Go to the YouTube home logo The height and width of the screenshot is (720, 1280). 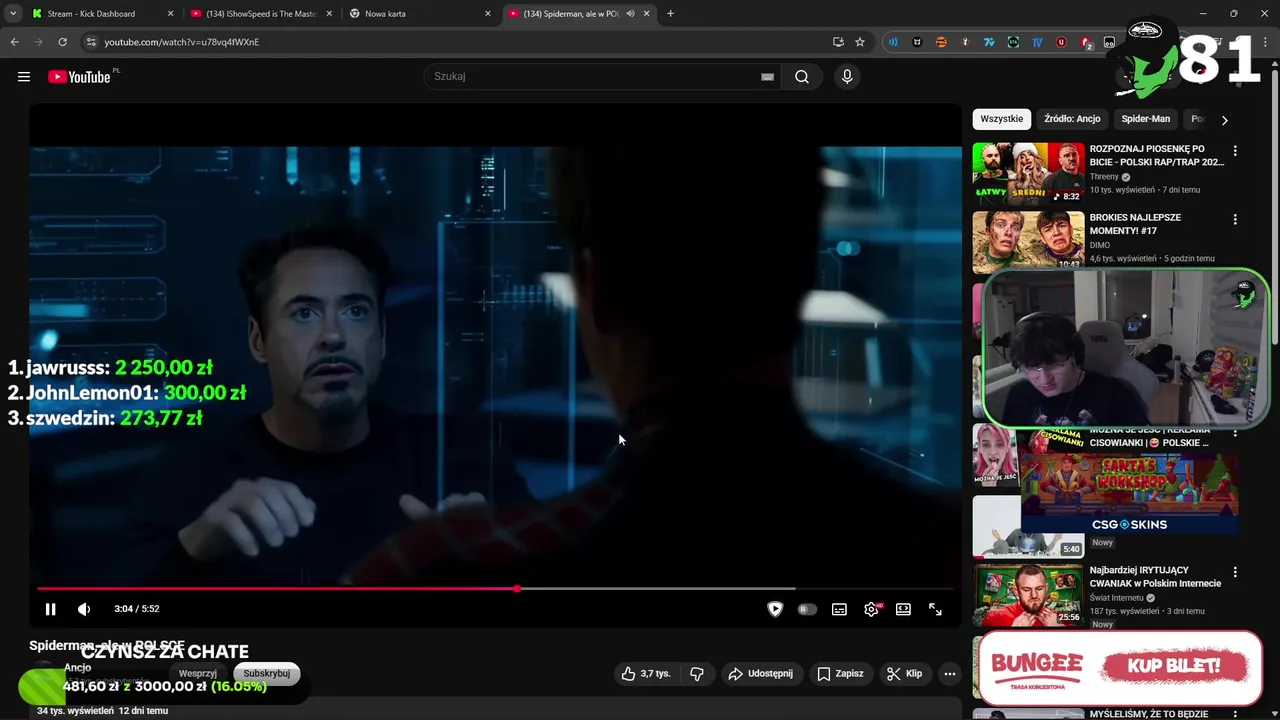tap(79, 77)
